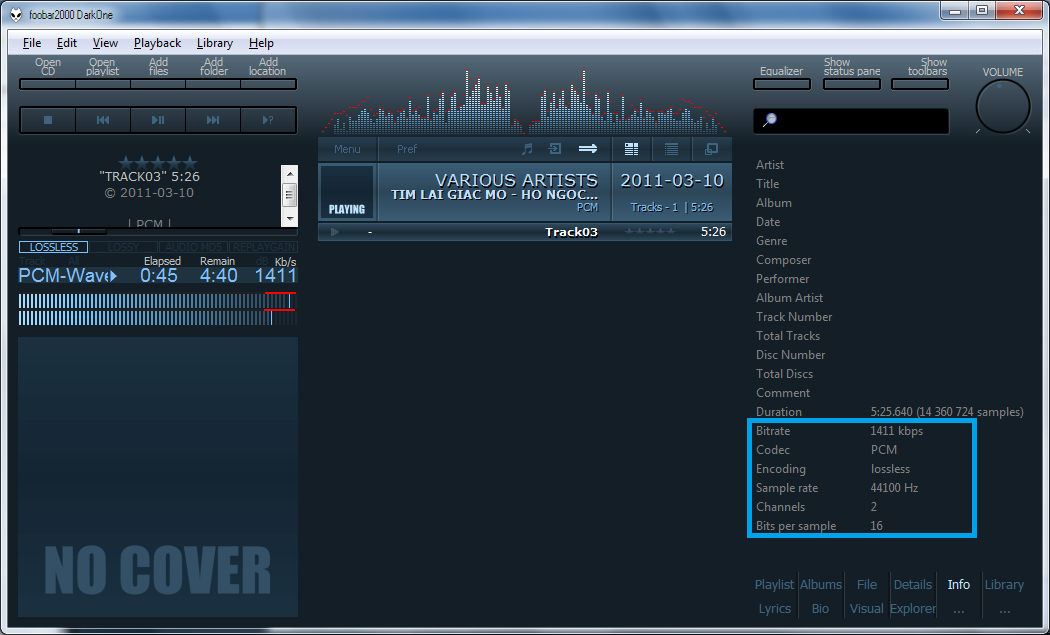Rate Track03 using the playlist row stars
Screen dimensions: 1050x635
[x=650, y=232]
